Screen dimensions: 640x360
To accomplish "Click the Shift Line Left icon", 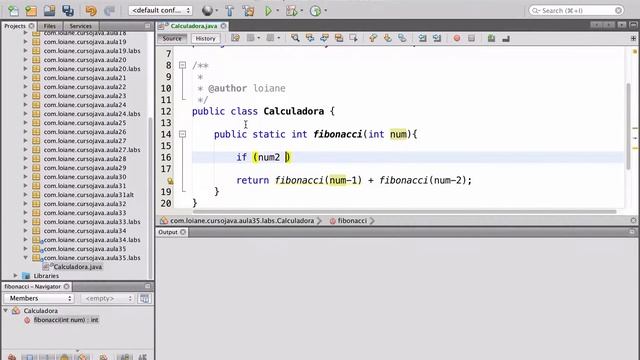I will (x=422, y=38).
